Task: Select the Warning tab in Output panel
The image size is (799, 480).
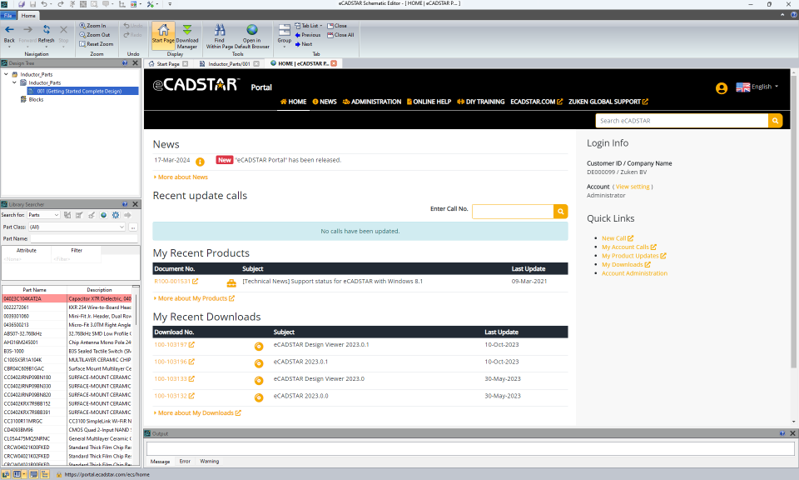Action: (x=209, y=461)
